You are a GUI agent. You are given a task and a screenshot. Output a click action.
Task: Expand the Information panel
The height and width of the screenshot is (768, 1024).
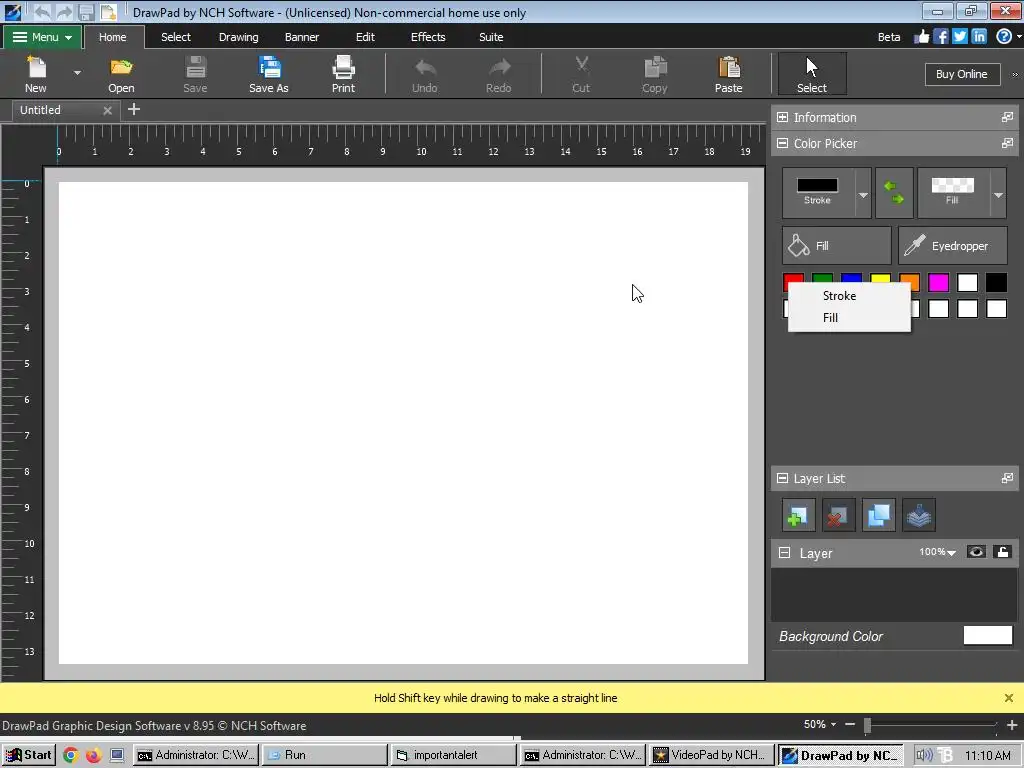coord(782,118)
